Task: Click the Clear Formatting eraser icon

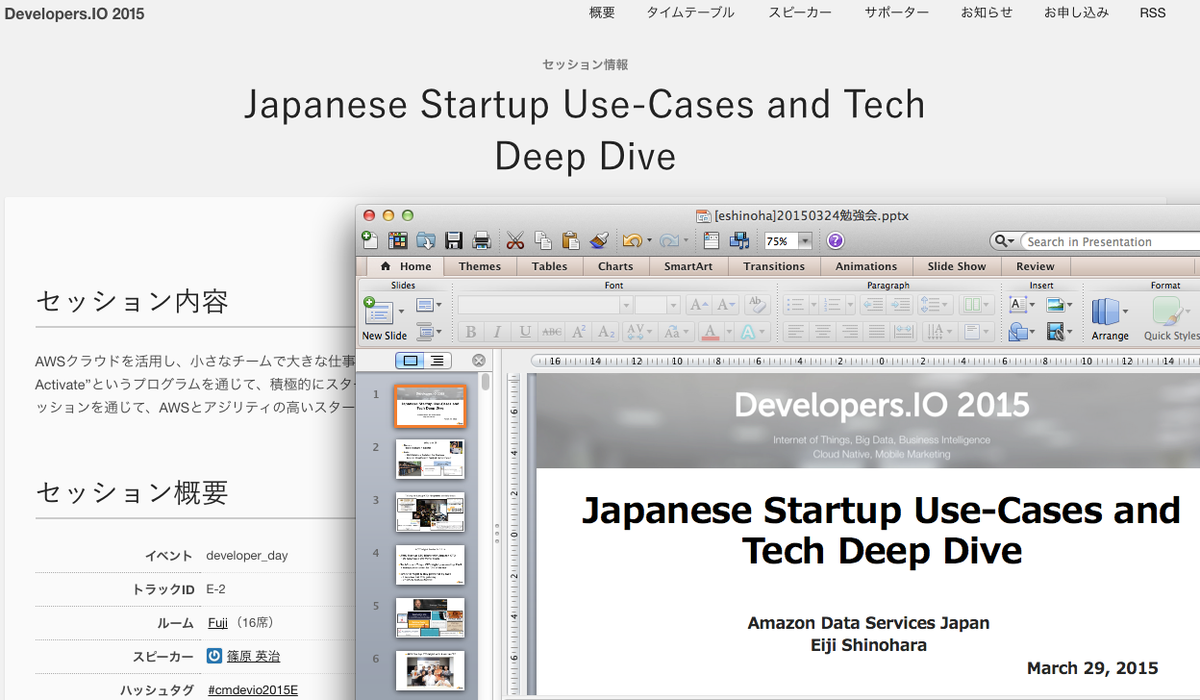Action: coord(758,305)
